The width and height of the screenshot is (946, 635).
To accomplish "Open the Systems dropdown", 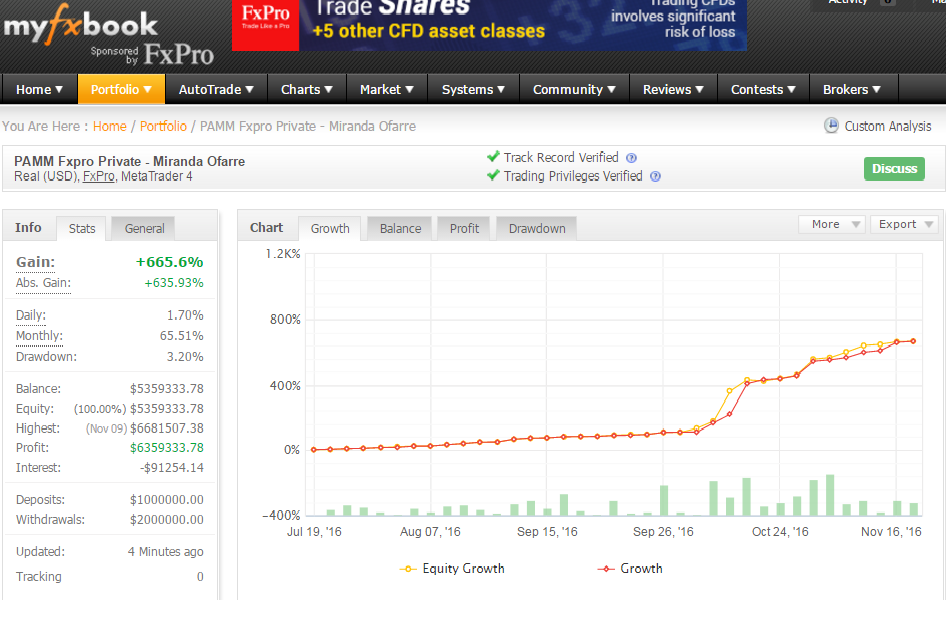I will tap(473, 89).
